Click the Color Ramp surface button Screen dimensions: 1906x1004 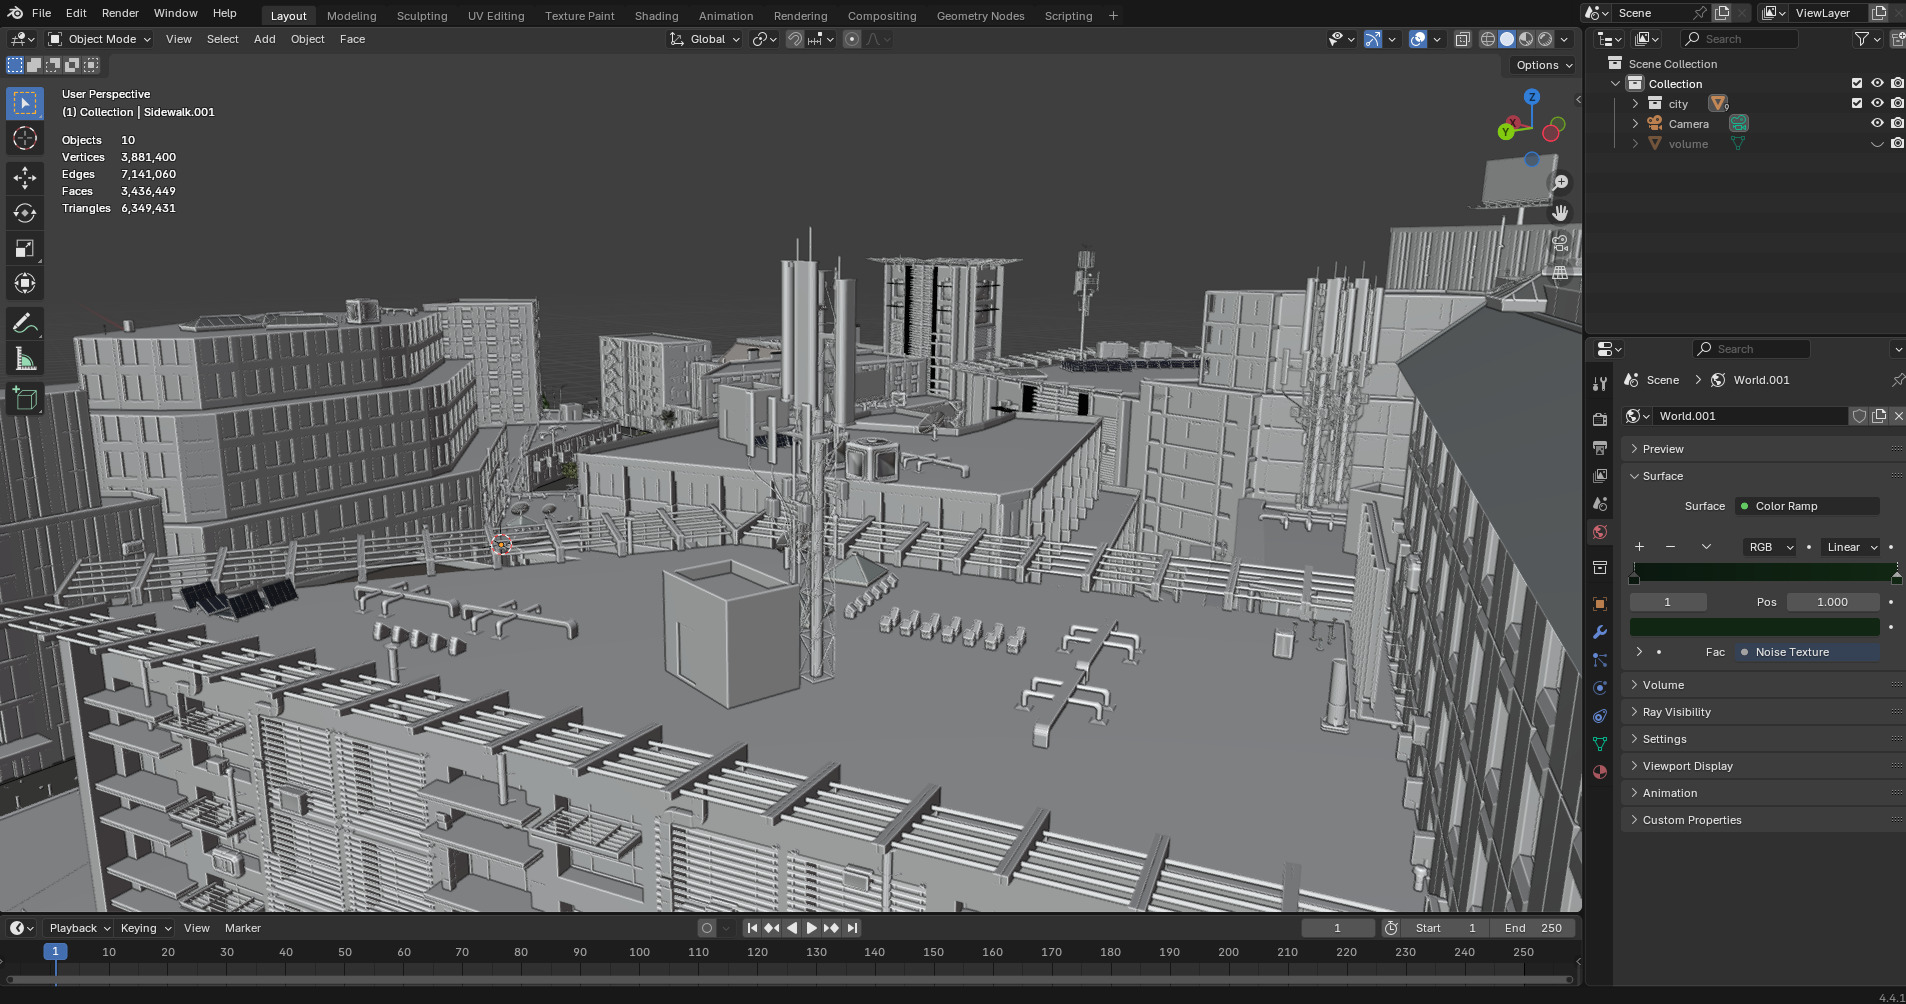1807,506
